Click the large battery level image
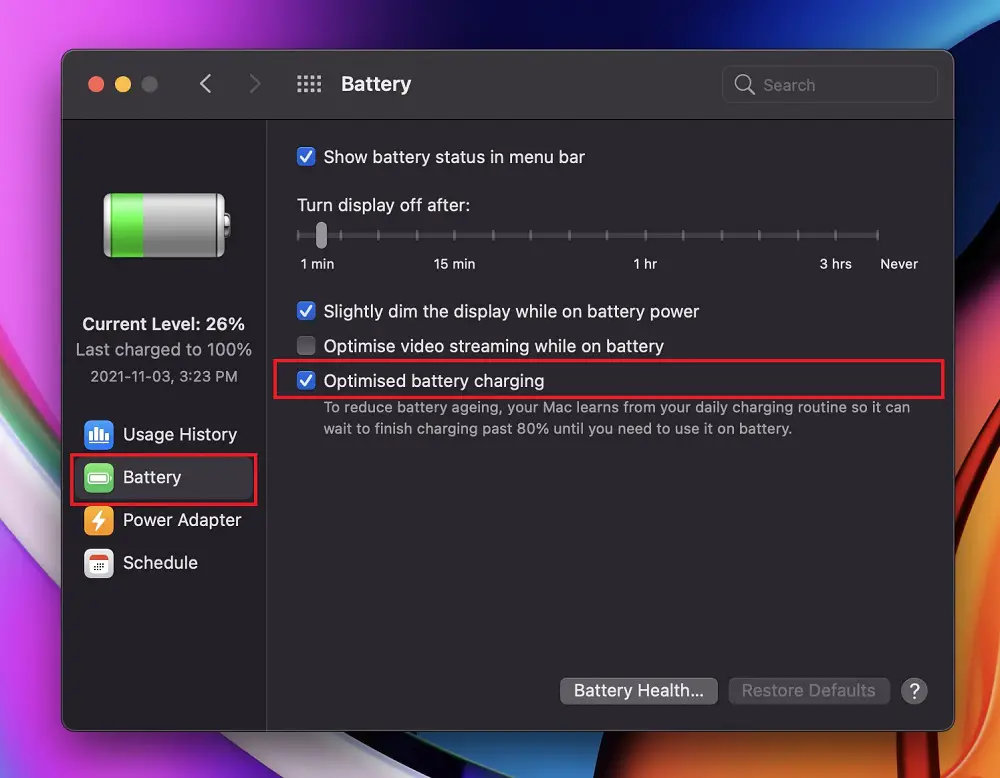The width and height of the screenshot is (1000, 778). point(166,225)
